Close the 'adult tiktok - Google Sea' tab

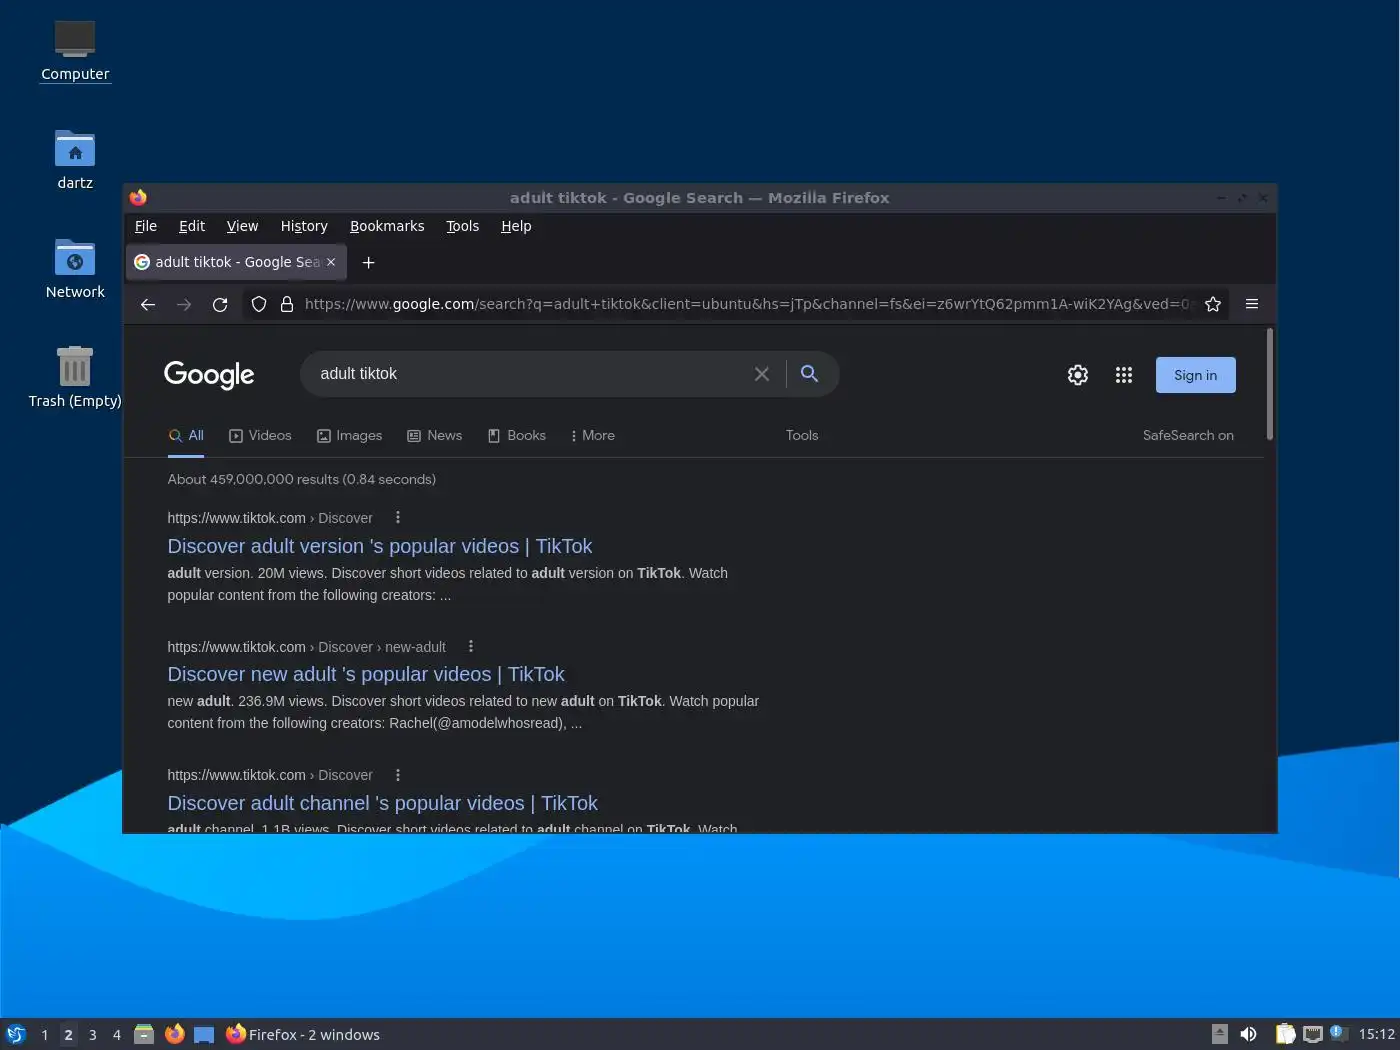pyautogui.click(x=331, y=262)
